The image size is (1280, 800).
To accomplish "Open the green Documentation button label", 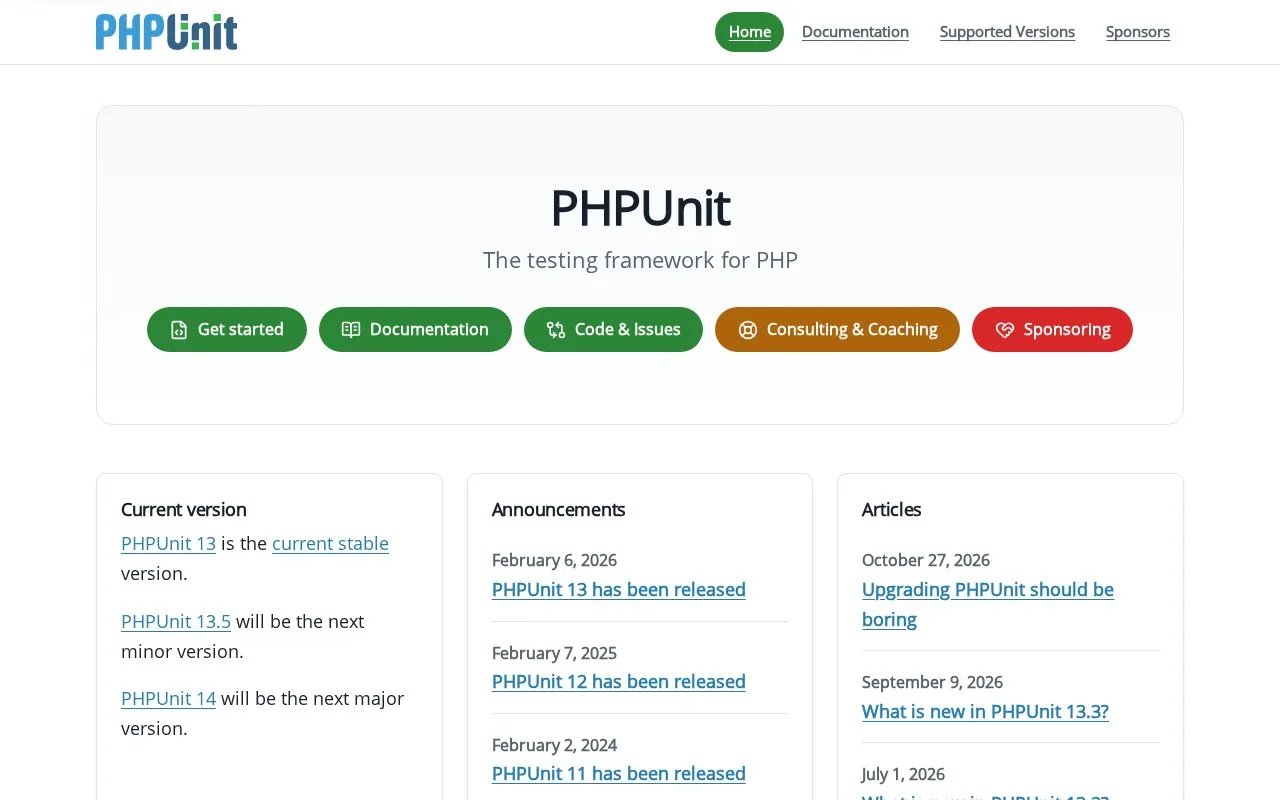I will [429, 329].
